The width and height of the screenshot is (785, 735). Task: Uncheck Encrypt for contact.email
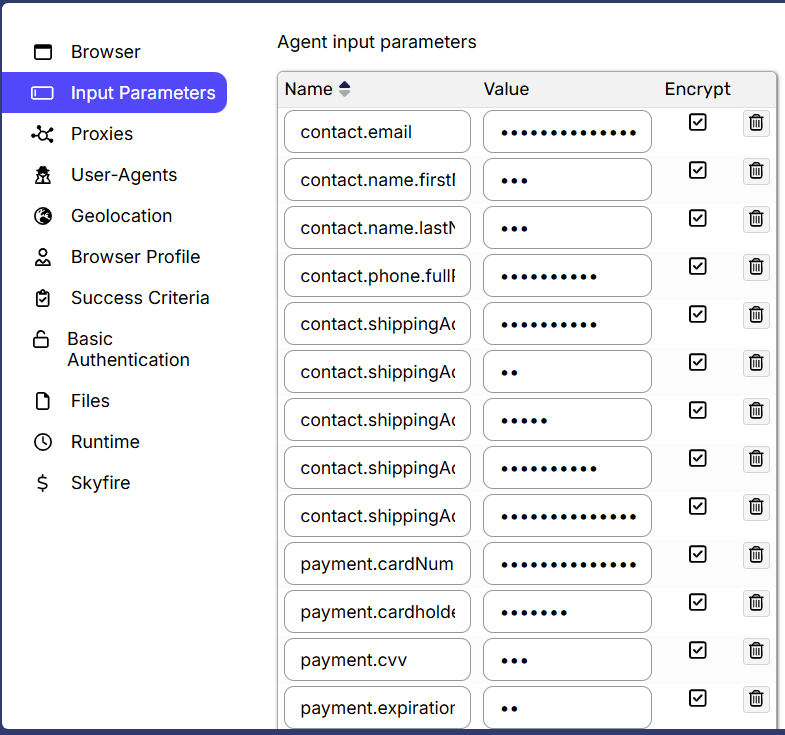tap(698, 122)
